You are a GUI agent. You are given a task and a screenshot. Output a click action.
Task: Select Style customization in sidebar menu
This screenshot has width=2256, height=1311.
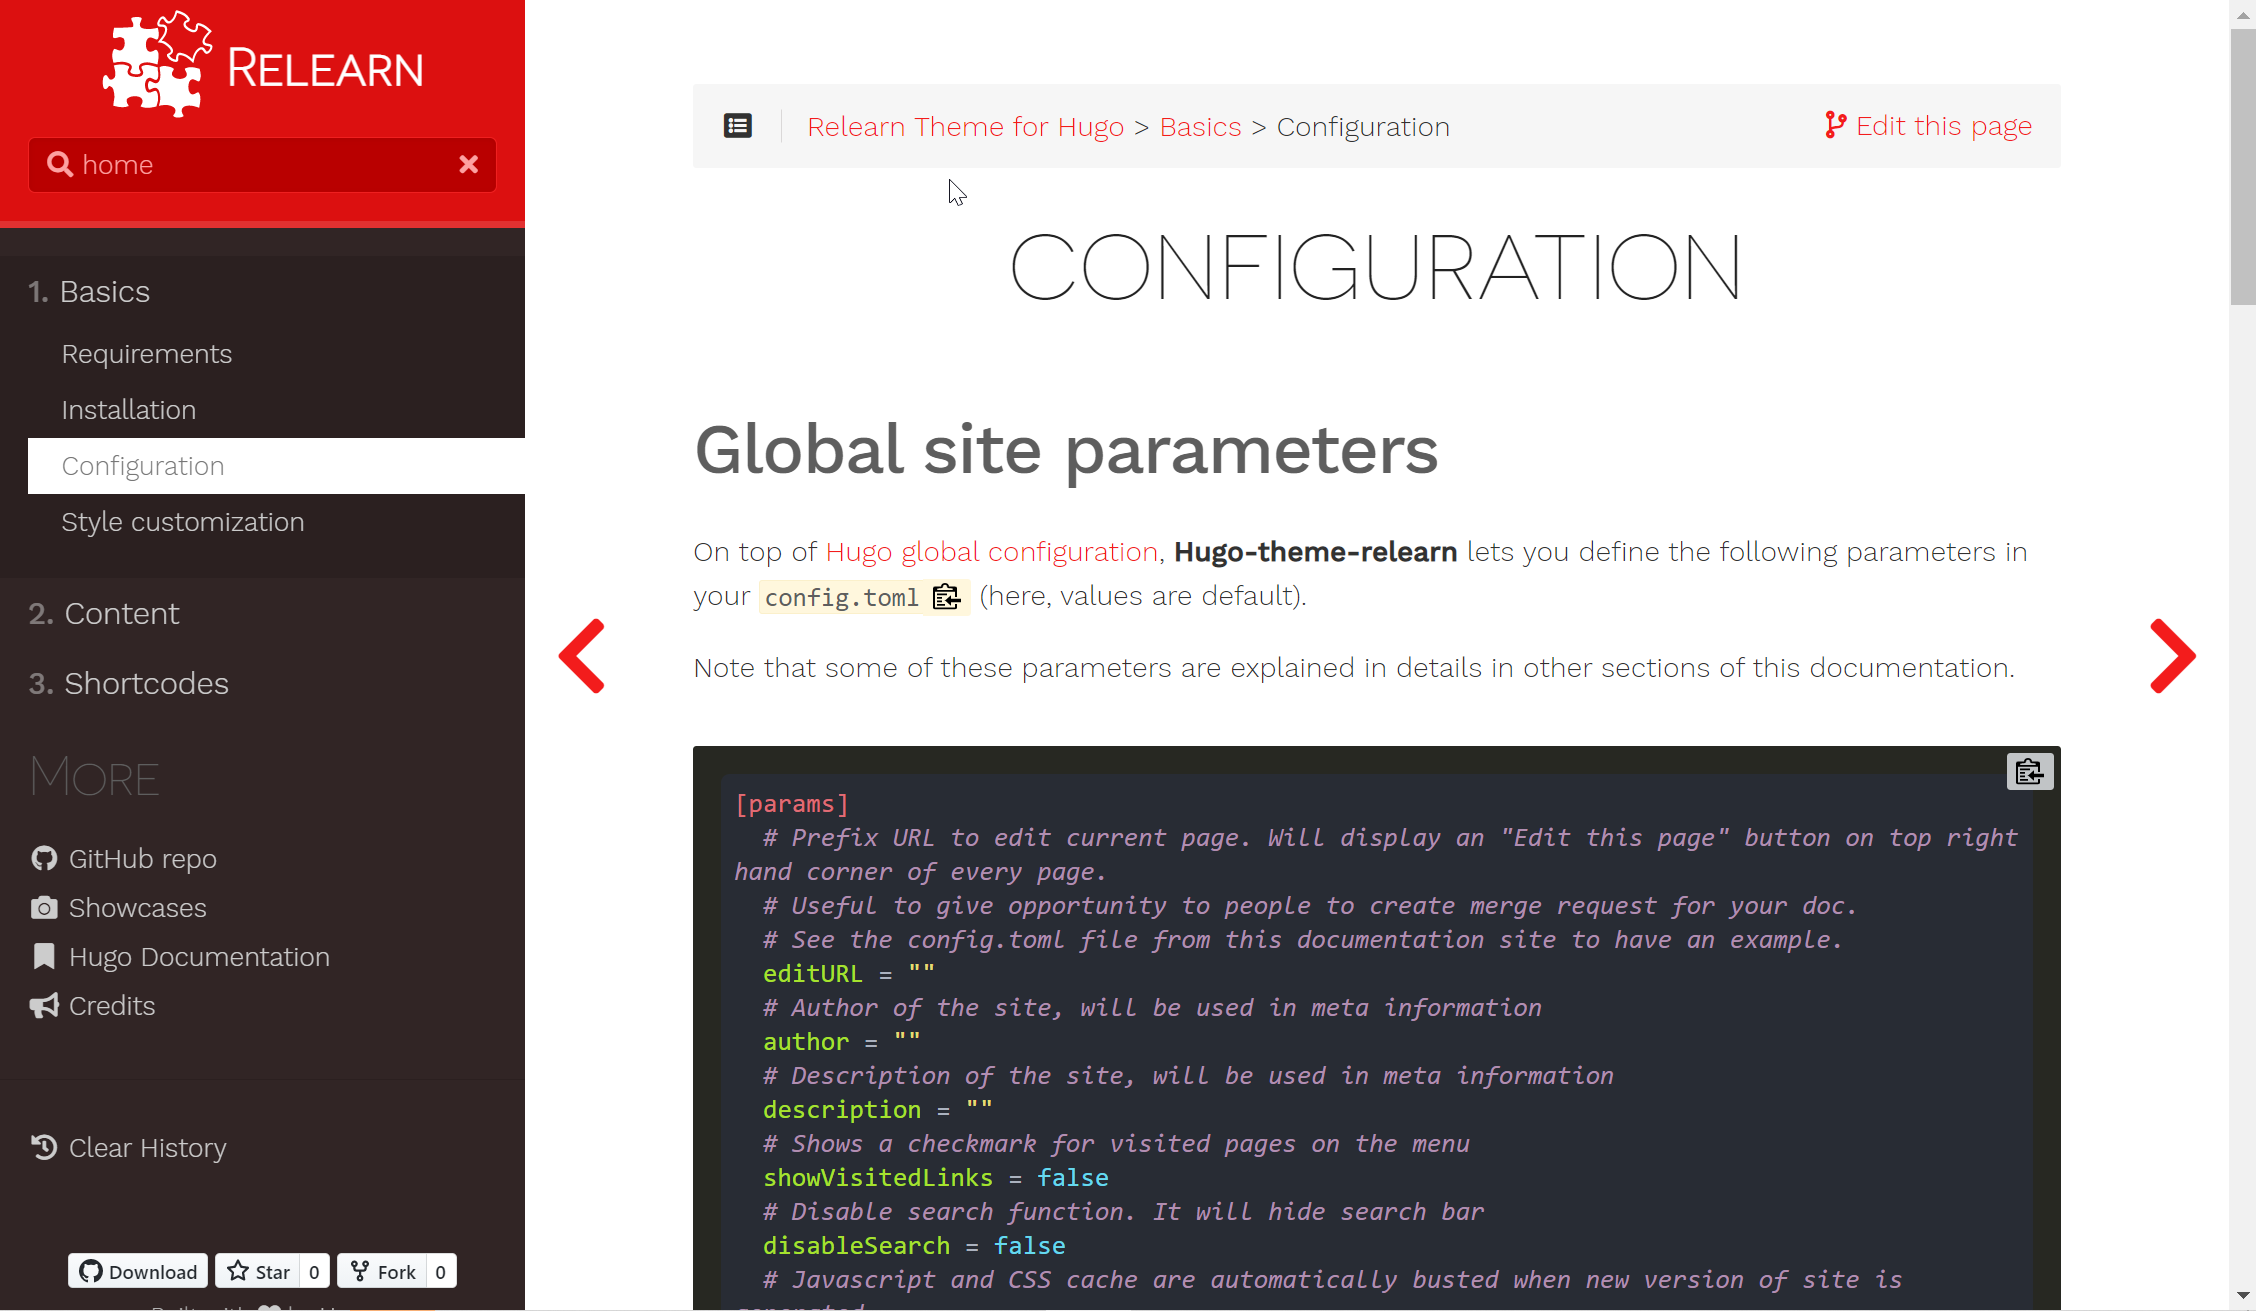182,522
